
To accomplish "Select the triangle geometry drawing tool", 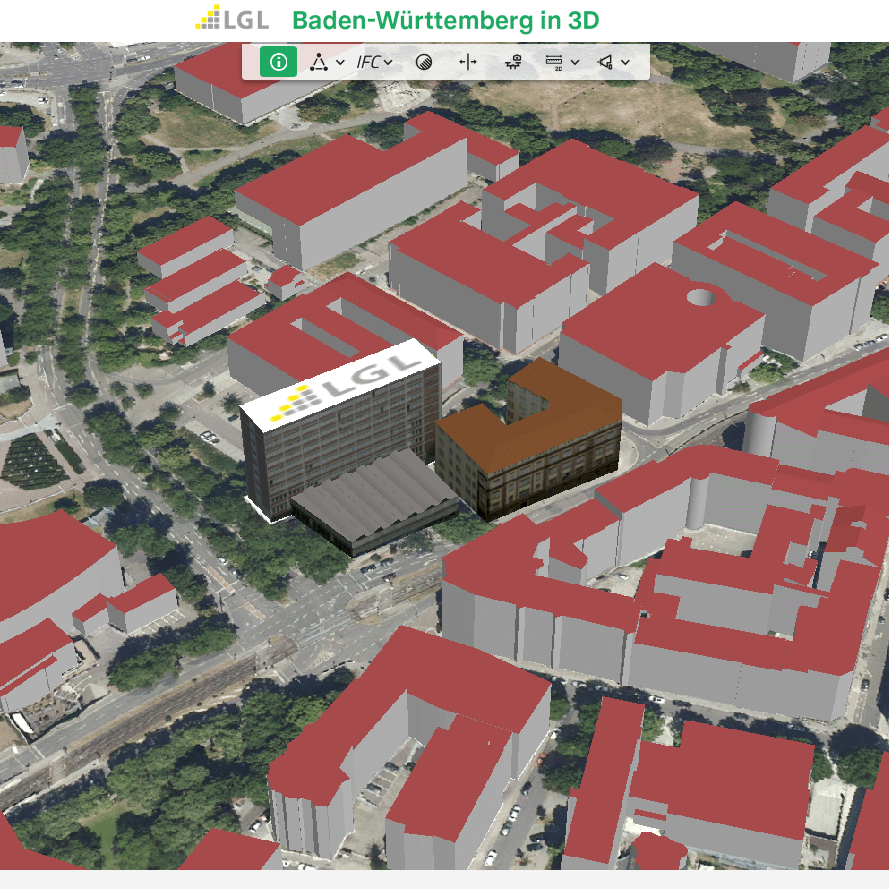I will tap(318, 62).
